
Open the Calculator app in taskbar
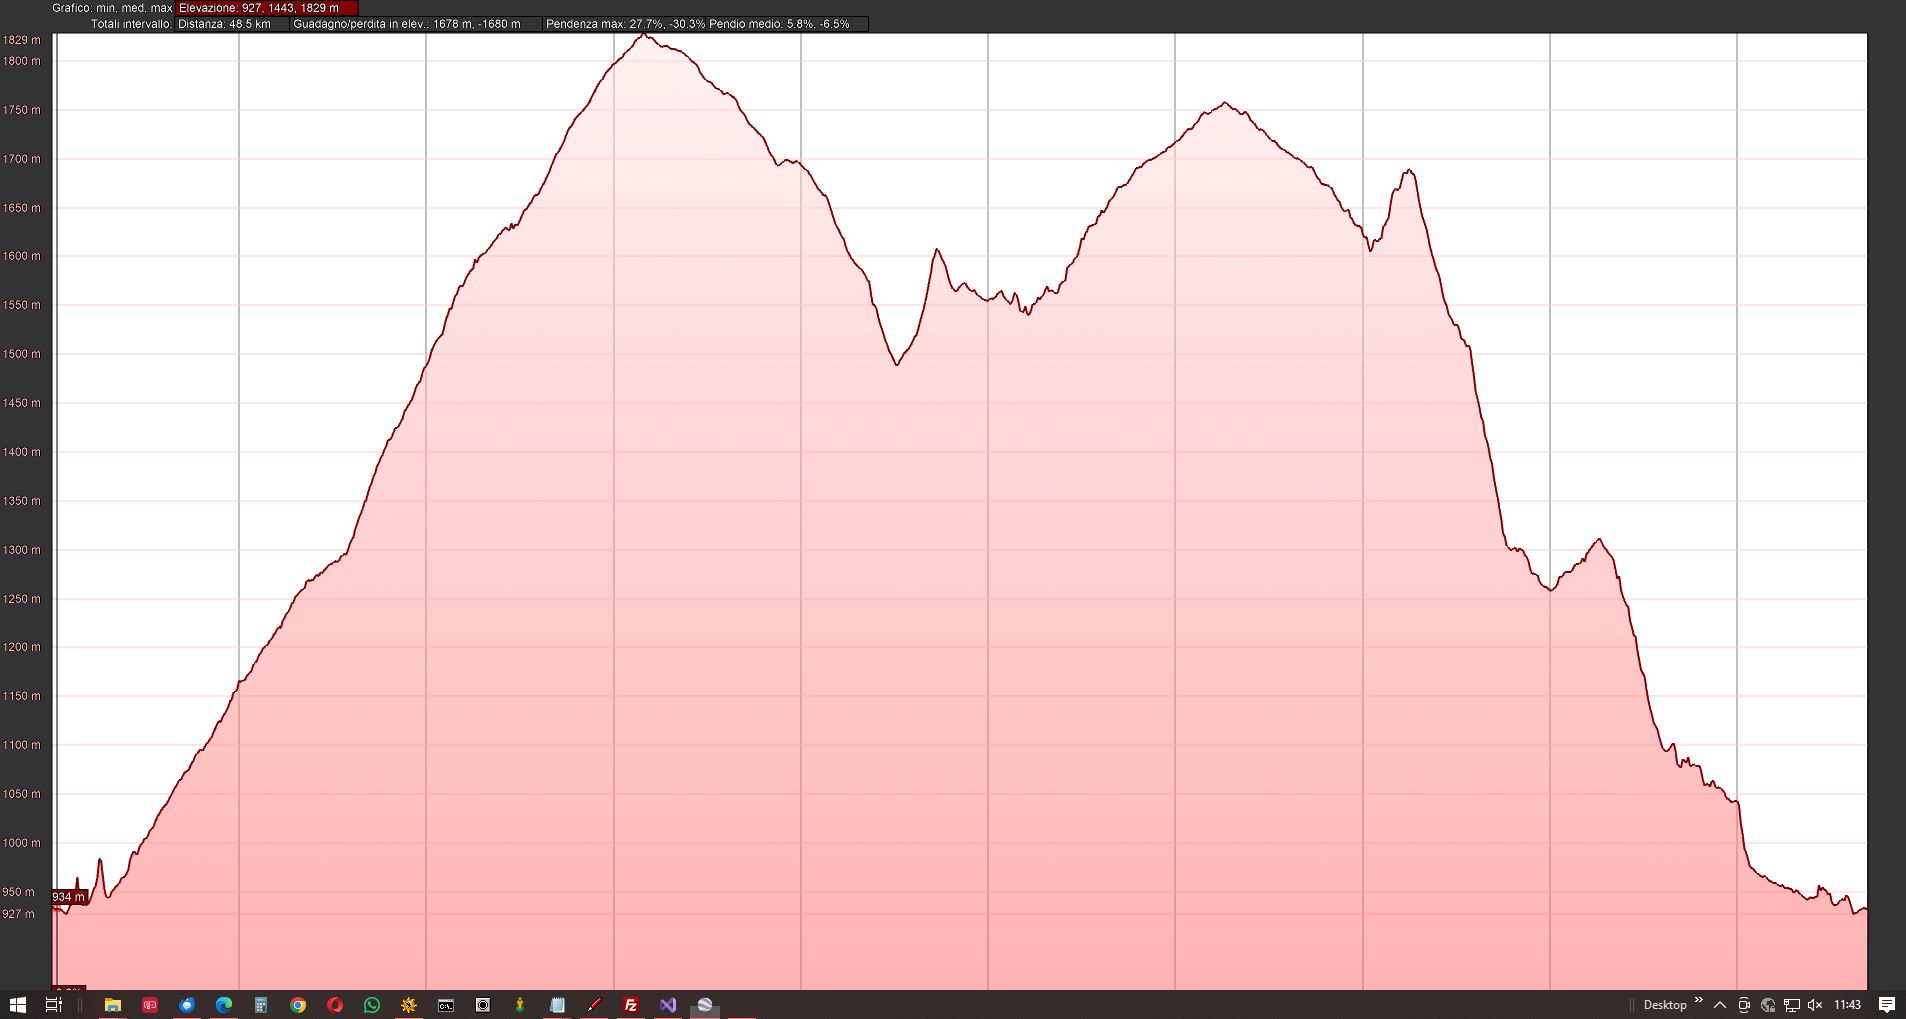coord(261,1005)
